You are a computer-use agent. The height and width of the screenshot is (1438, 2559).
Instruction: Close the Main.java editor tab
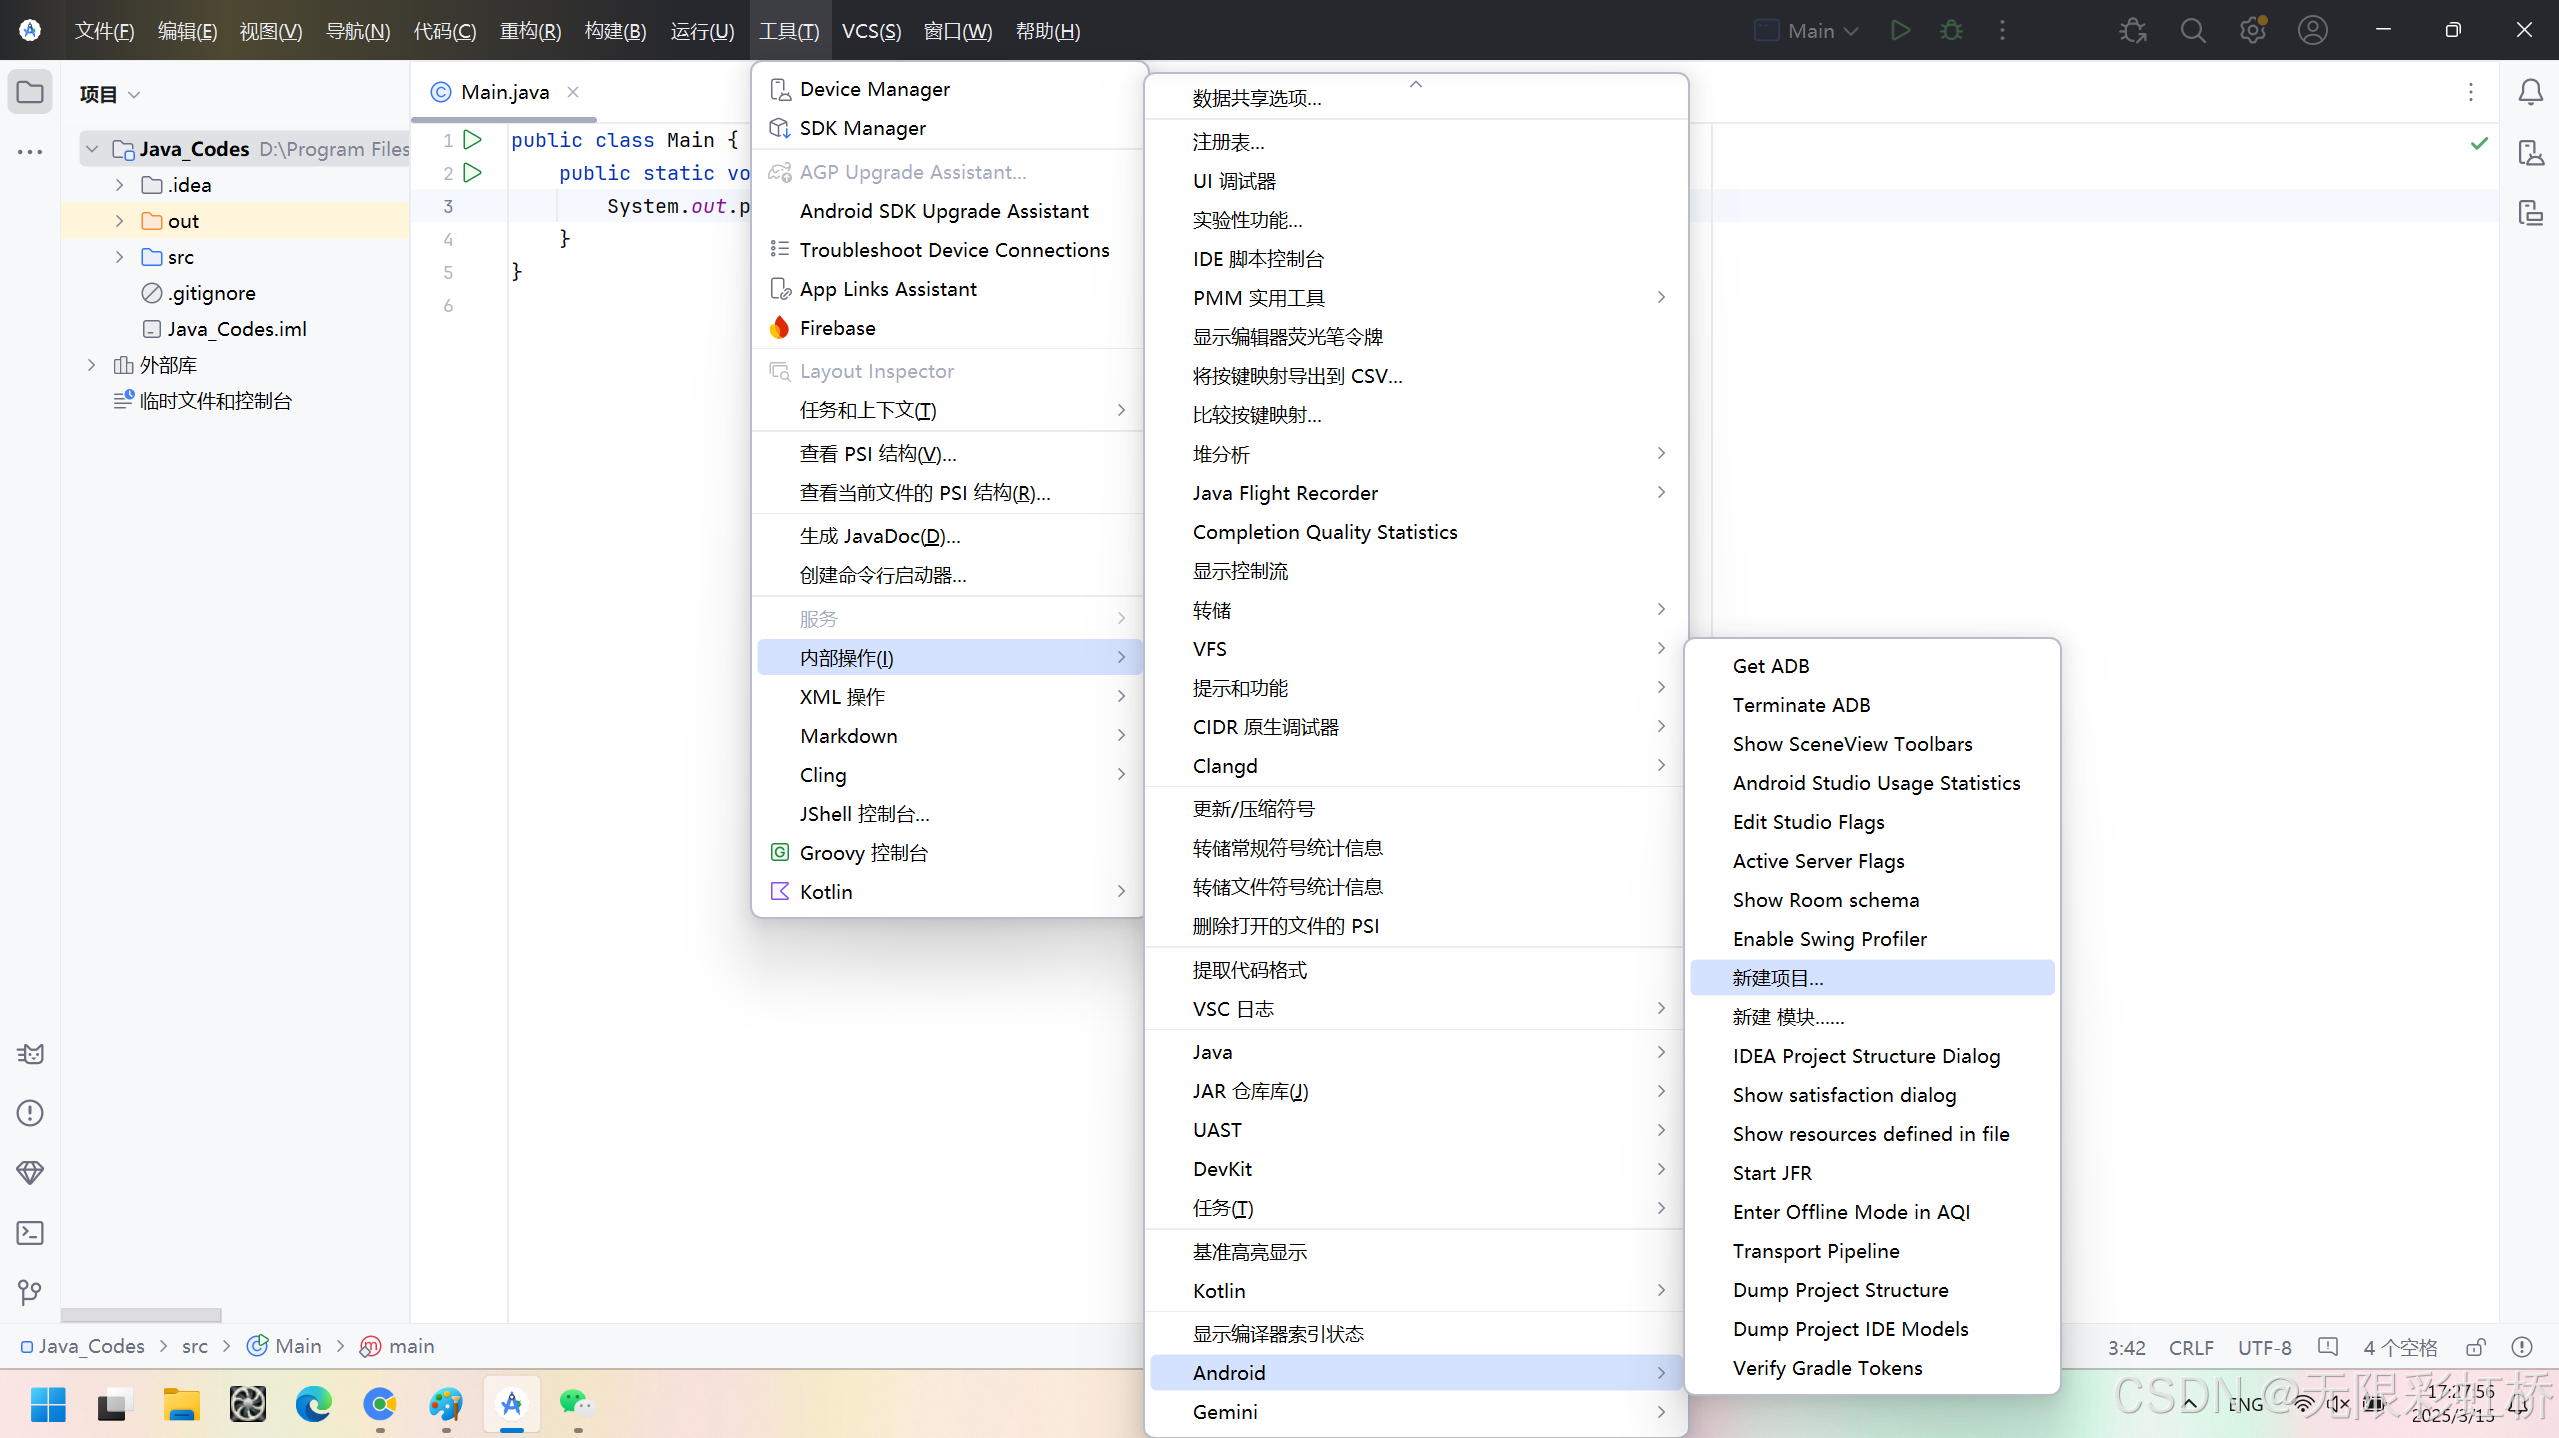[x=573, y=92]
